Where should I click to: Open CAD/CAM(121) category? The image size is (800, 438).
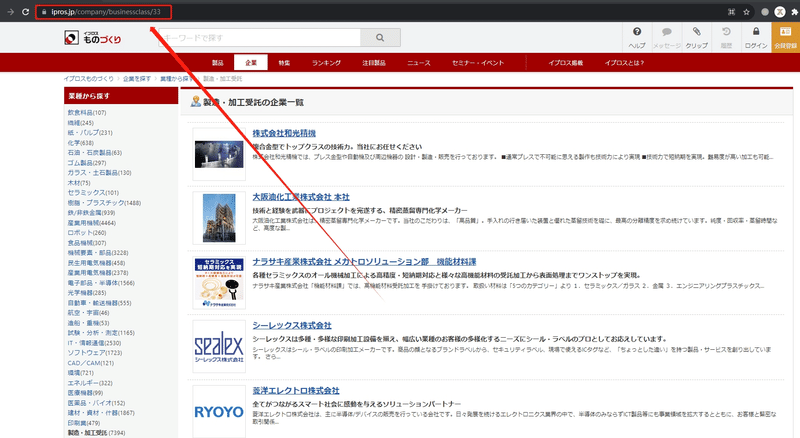click(x=91, y=363)
